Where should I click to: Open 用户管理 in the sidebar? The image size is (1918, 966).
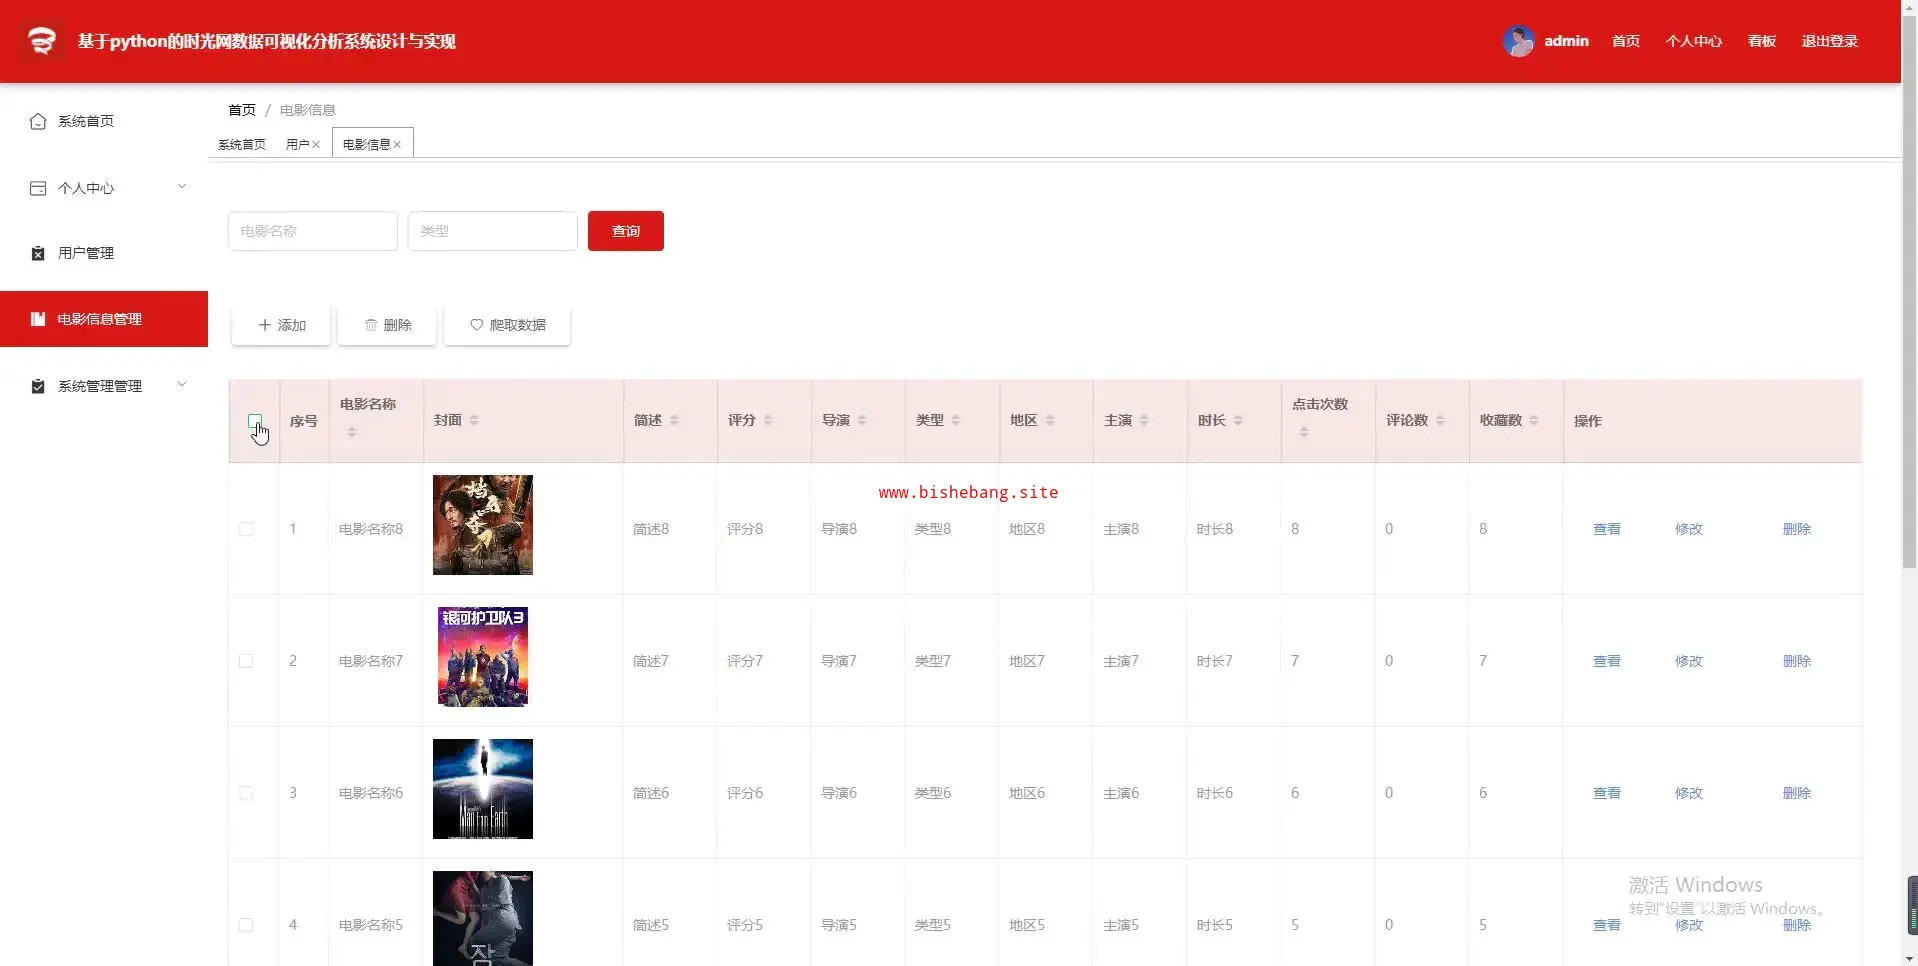click(x=86, y=253)
